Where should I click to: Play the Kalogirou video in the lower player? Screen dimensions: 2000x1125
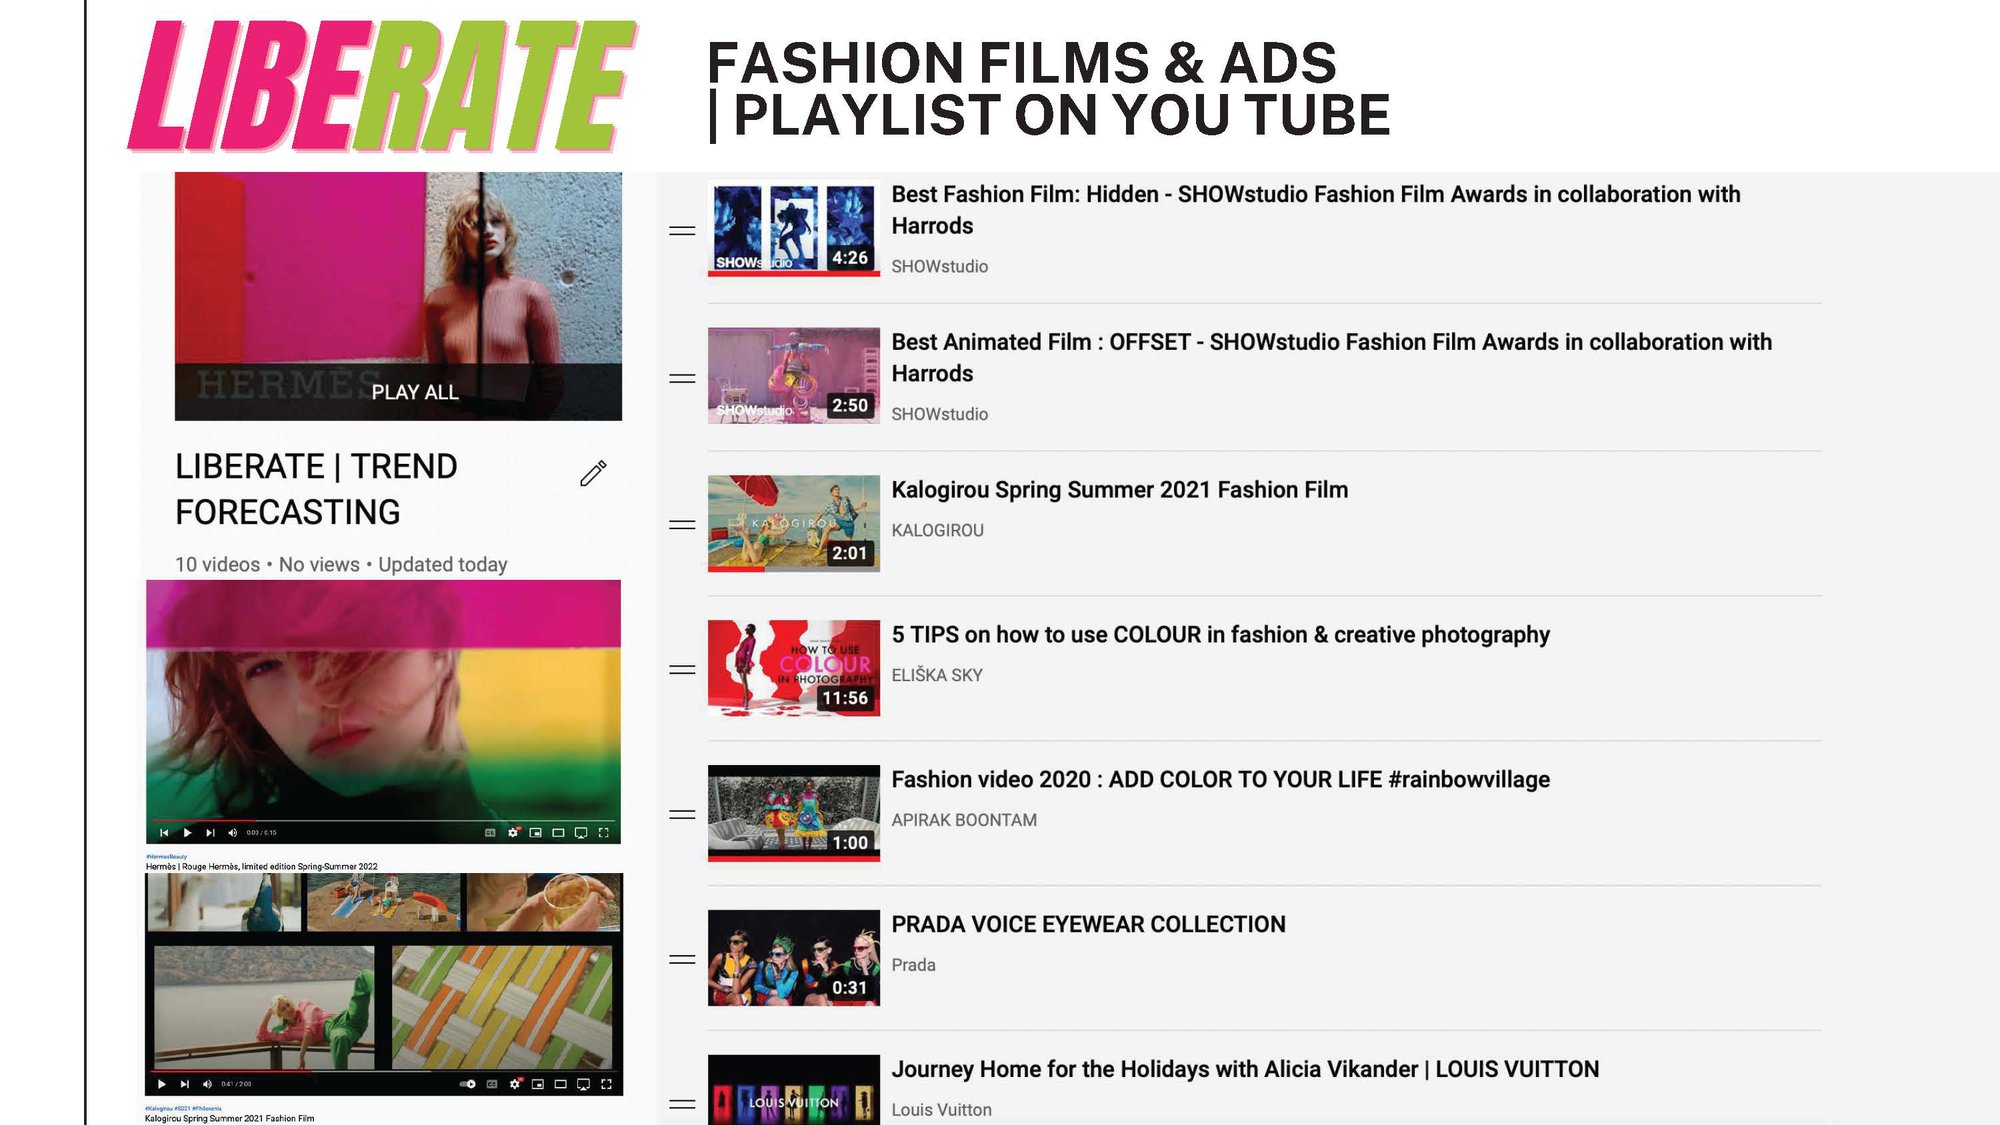(162, 1084)
